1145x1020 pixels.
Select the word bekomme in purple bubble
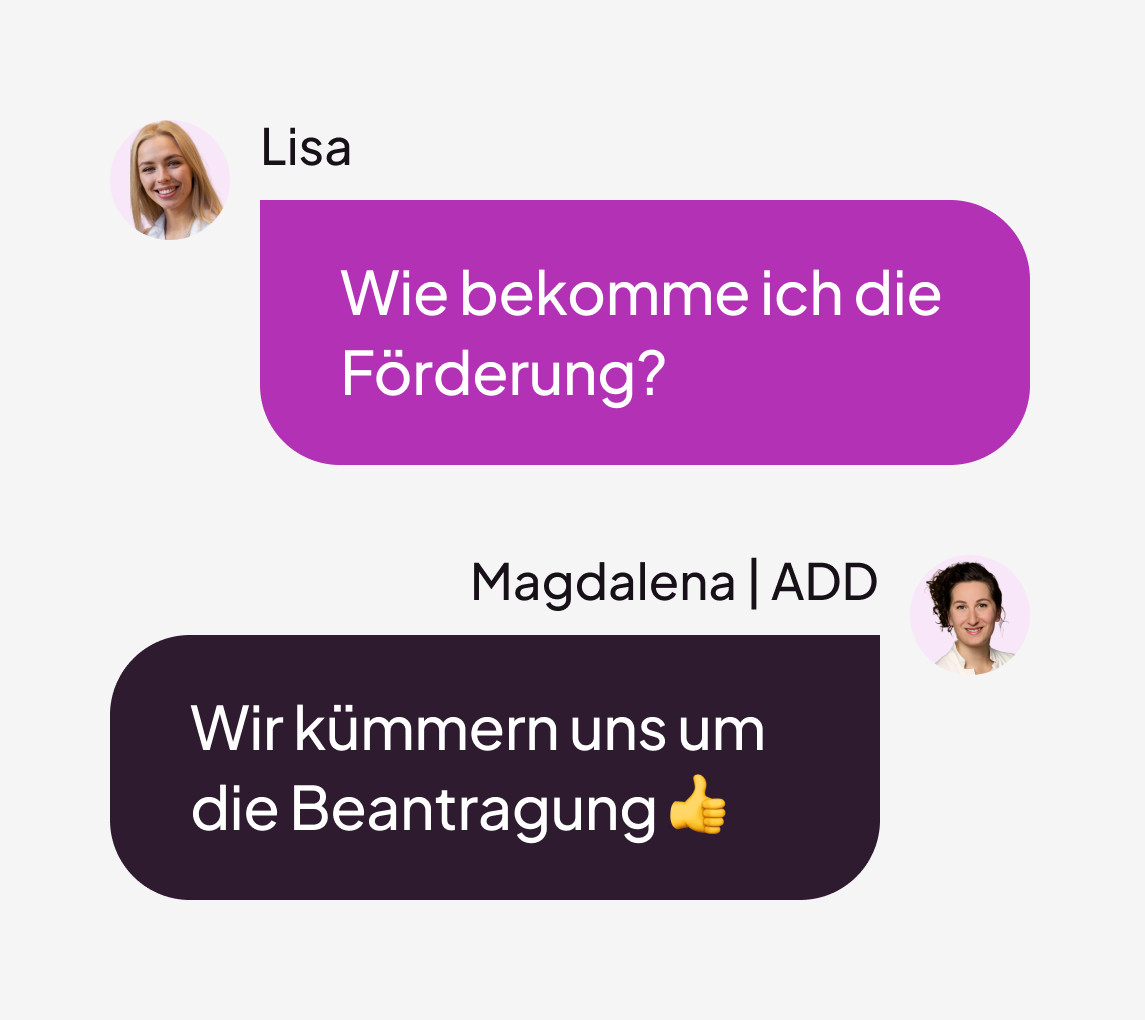point(605,294)
